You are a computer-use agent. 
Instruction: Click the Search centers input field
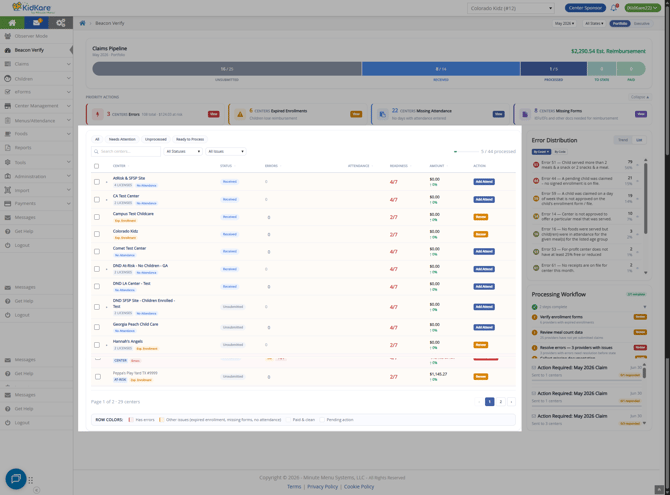click(126, 151)
